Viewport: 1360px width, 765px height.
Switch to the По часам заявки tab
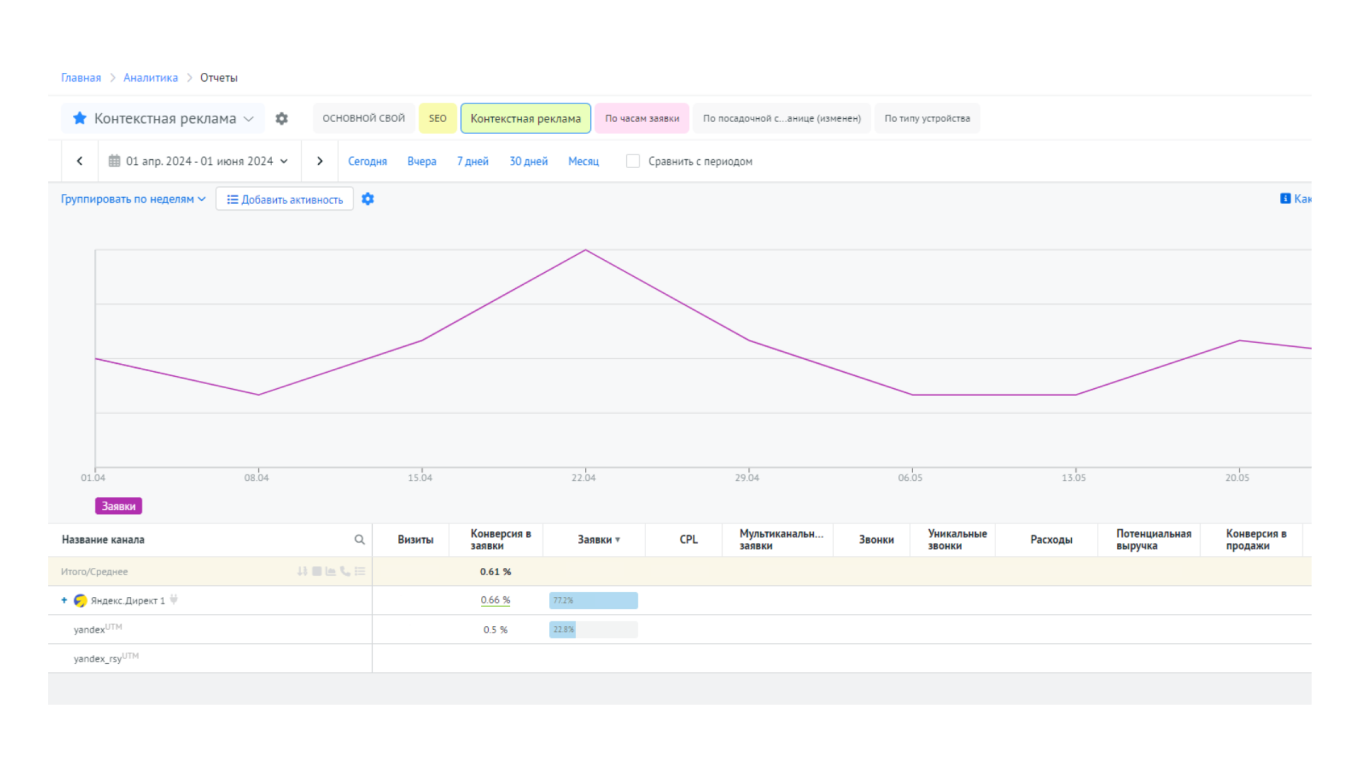pos(642,119)
